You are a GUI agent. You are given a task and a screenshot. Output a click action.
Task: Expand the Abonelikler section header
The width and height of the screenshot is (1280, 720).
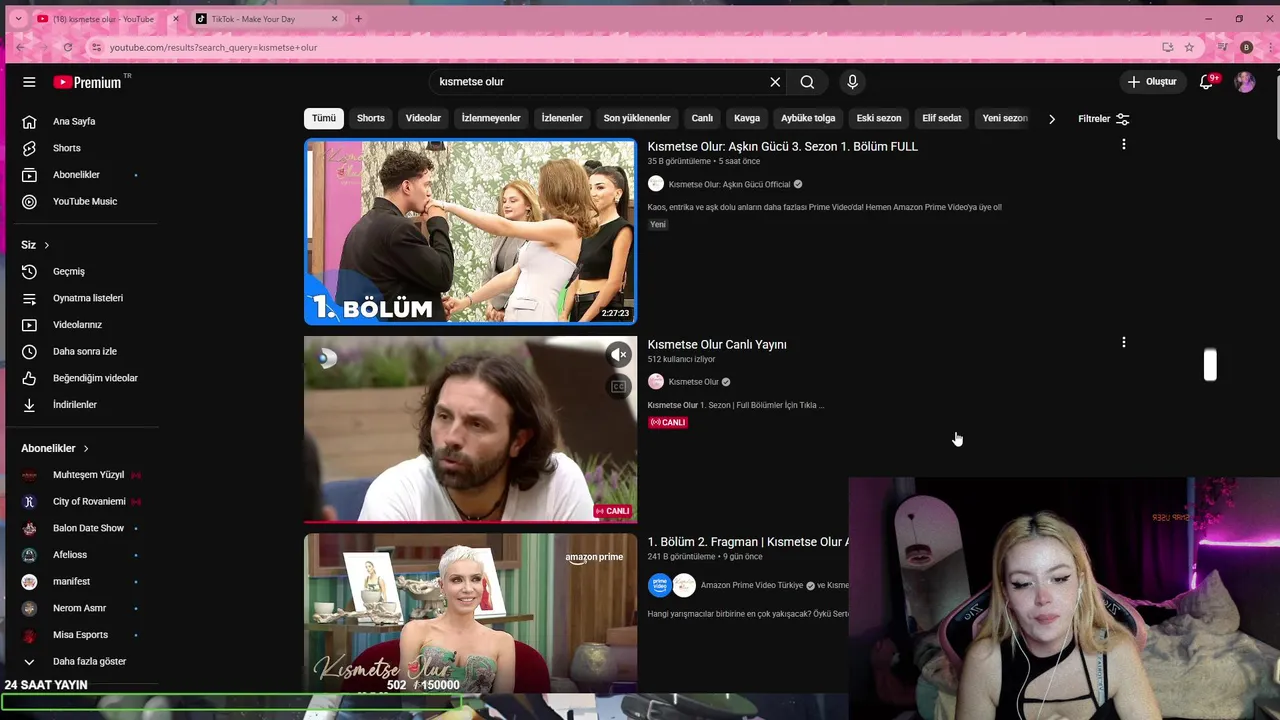[x=55, y=448]
